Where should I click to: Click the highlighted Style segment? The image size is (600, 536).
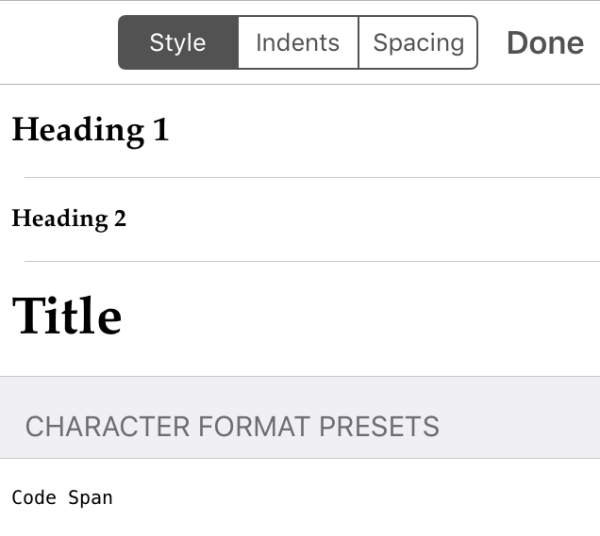point(178,43)
